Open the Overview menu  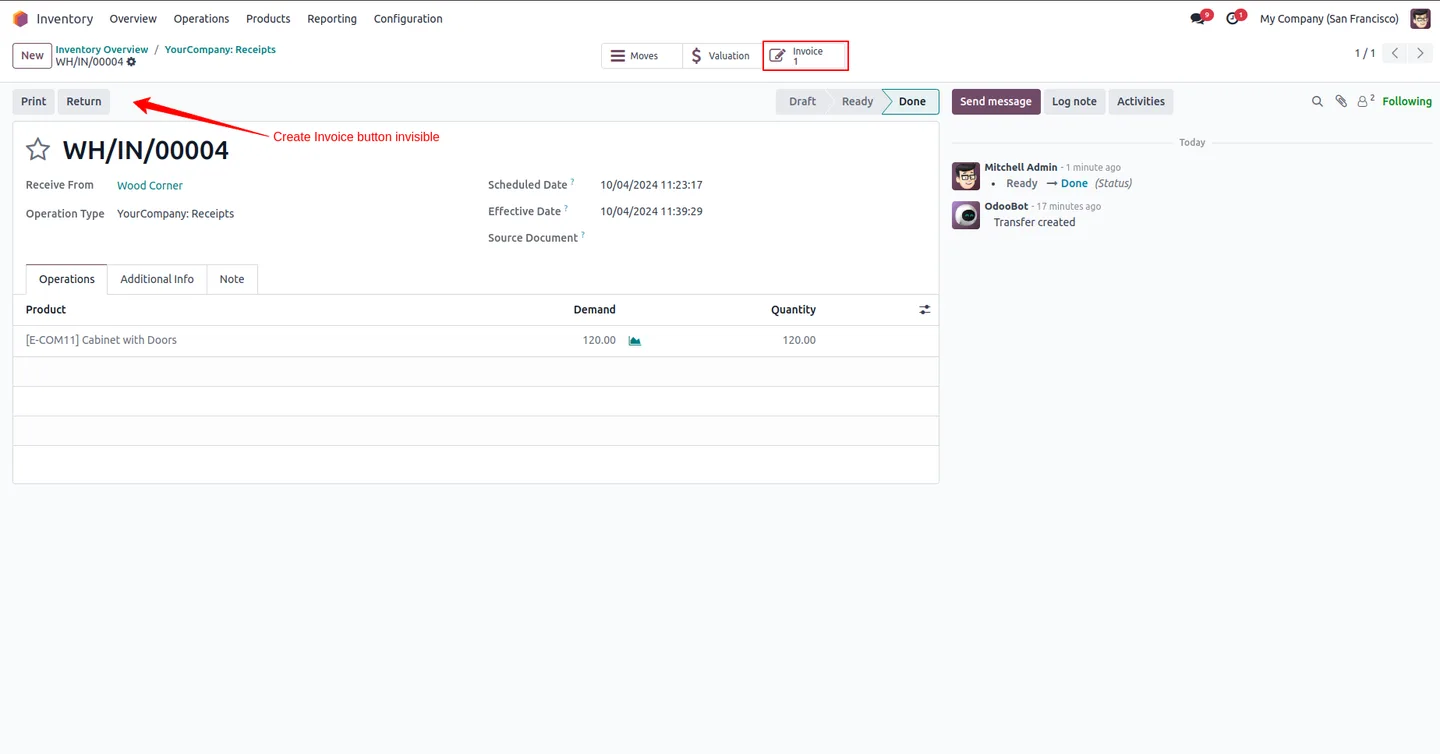[x=133, y=19]
